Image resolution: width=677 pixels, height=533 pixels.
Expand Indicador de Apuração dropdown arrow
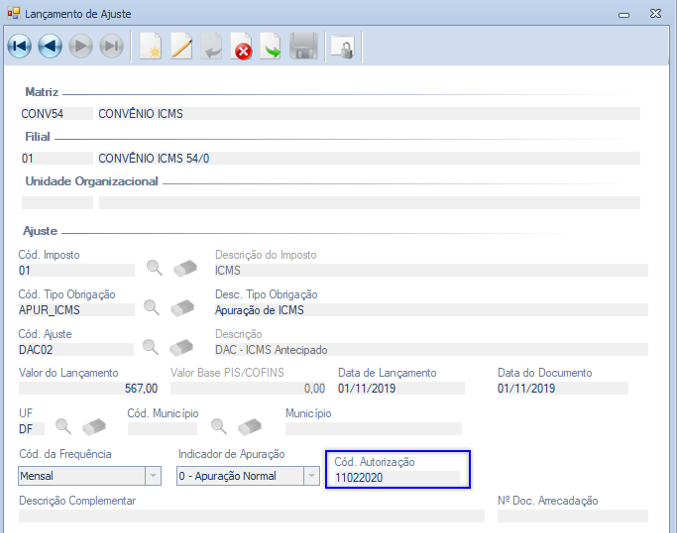pos(311,476)
